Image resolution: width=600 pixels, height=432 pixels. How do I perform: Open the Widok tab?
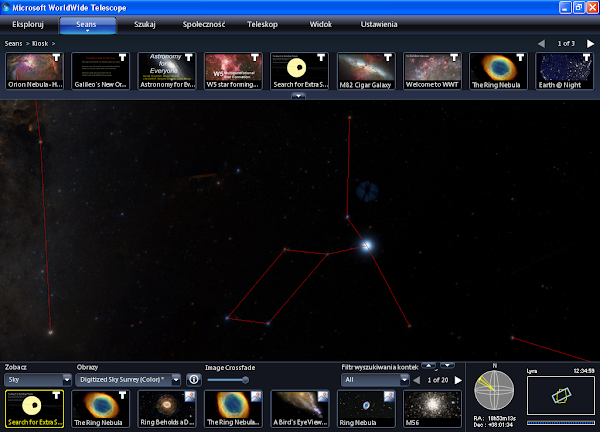click(321, 24)
